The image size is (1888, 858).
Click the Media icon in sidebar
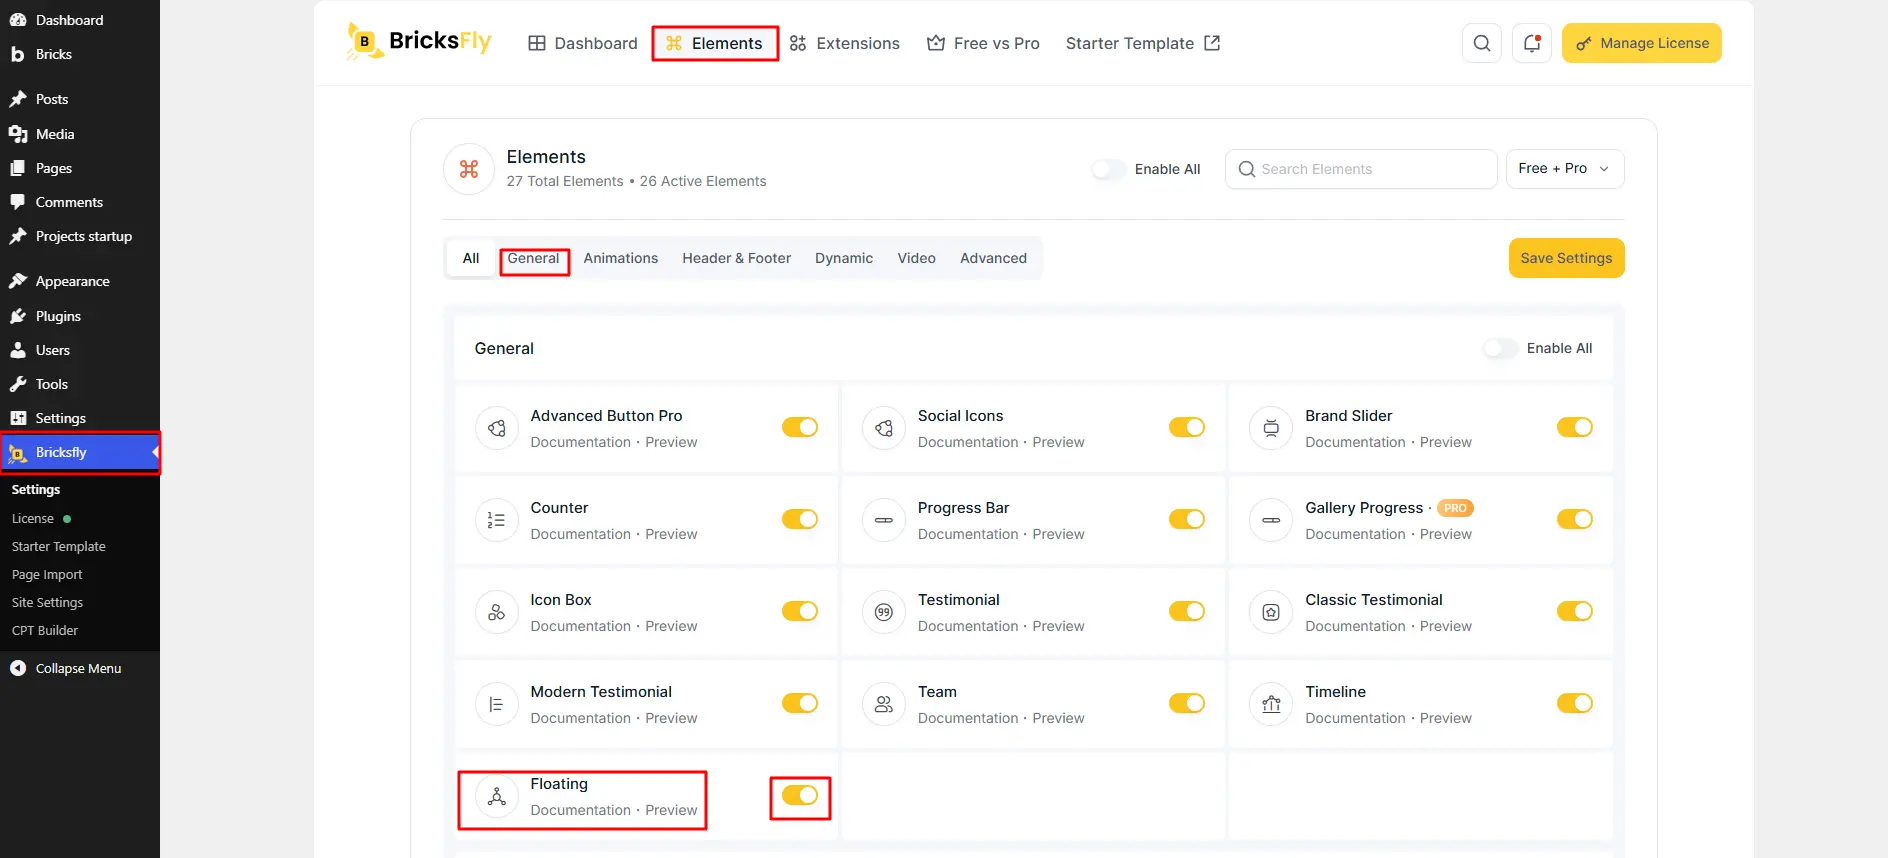18,134
